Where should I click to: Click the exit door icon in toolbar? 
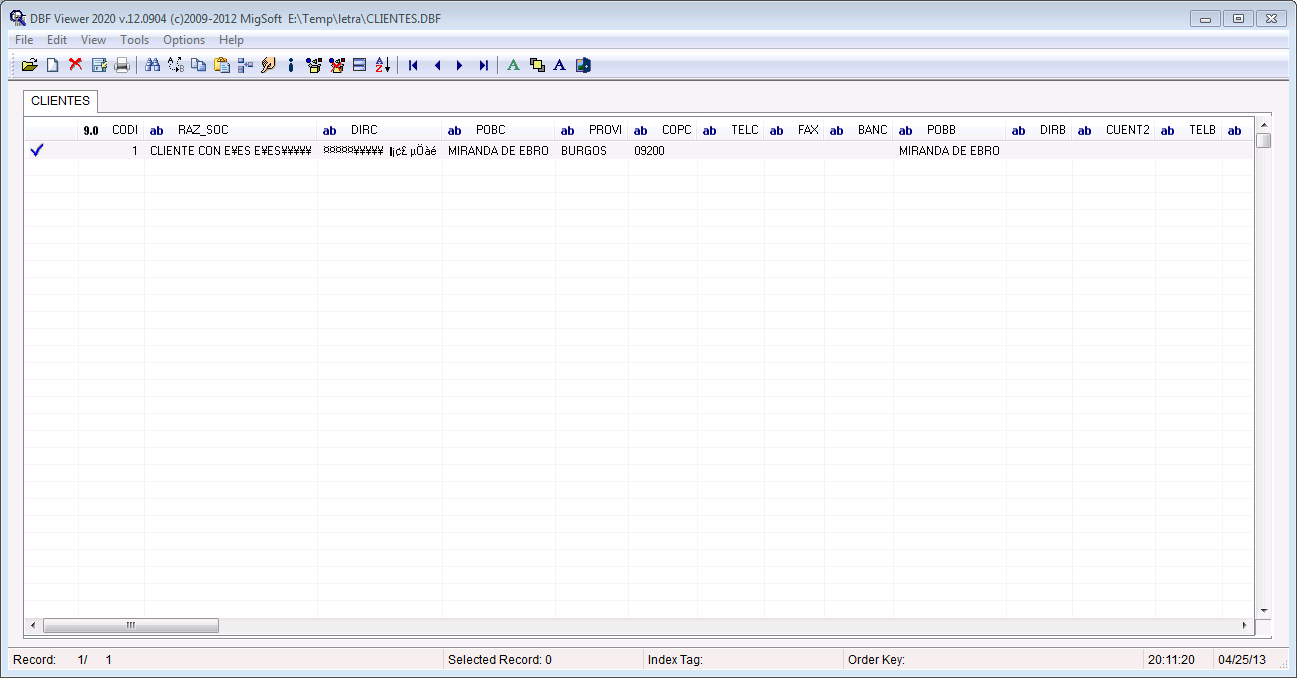(x=583, y=65)
